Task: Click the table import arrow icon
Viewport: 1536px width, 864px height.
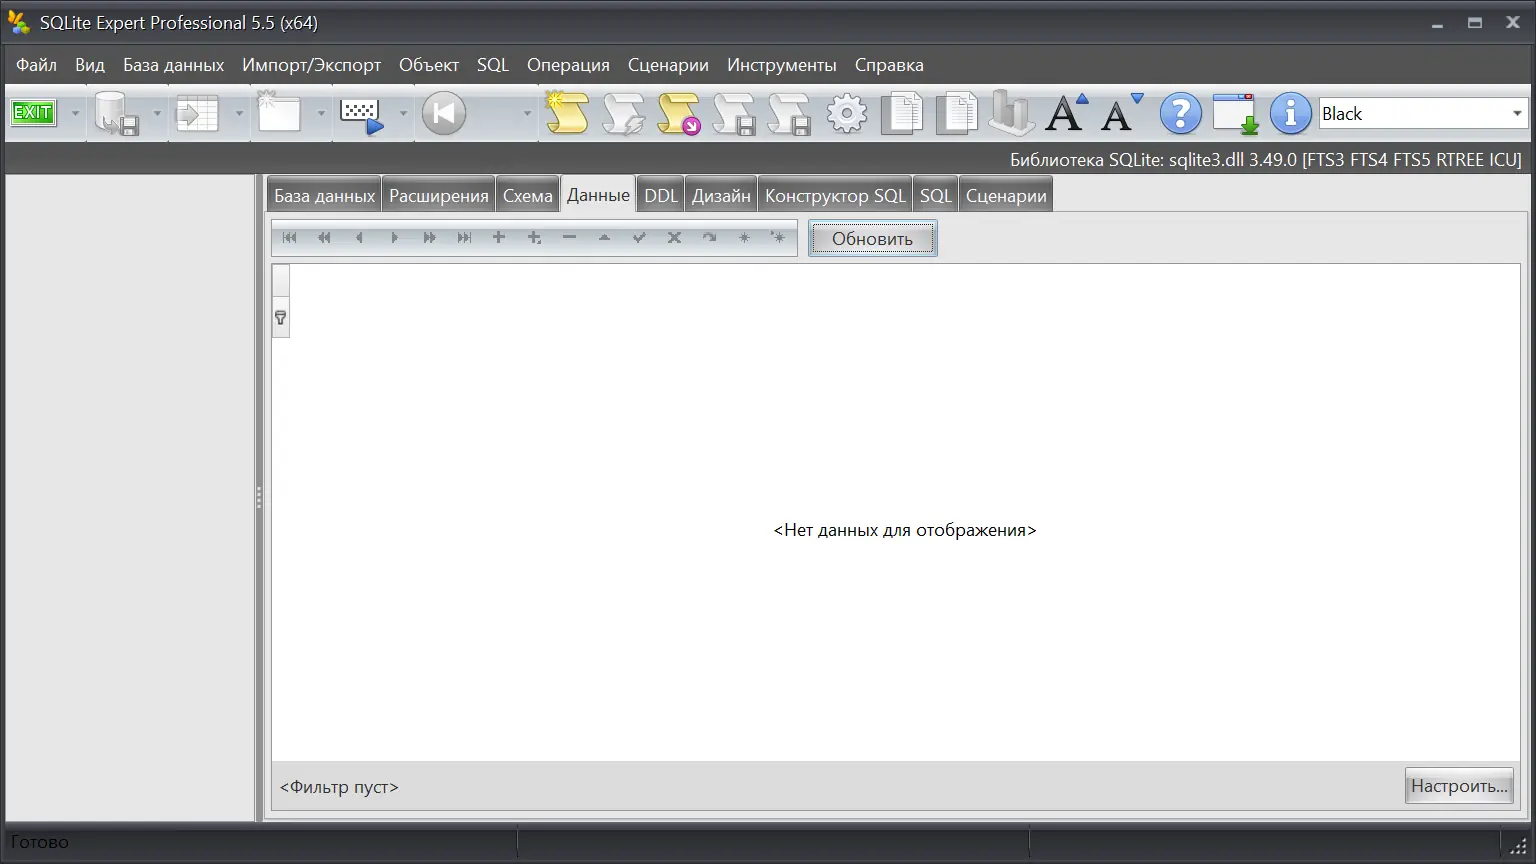Action: tap(197, 113)
